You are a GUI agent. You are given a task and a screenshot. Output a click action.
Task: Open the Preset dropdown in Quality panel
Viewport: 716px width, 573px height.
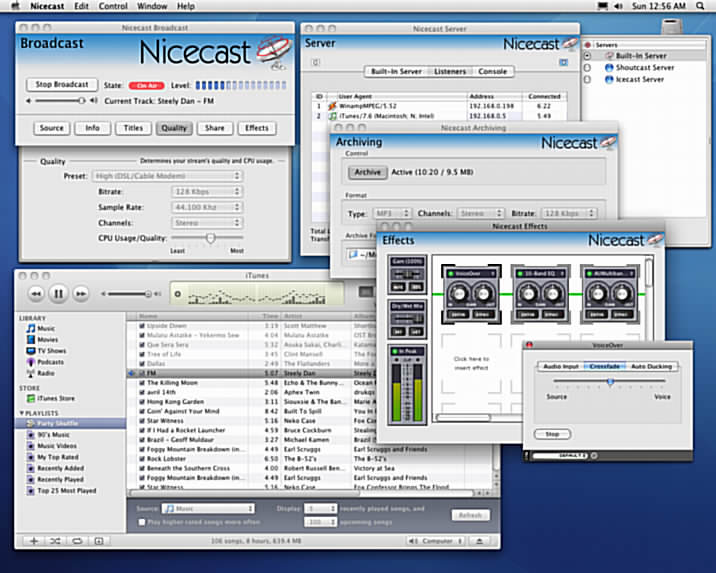click(167, 176)
